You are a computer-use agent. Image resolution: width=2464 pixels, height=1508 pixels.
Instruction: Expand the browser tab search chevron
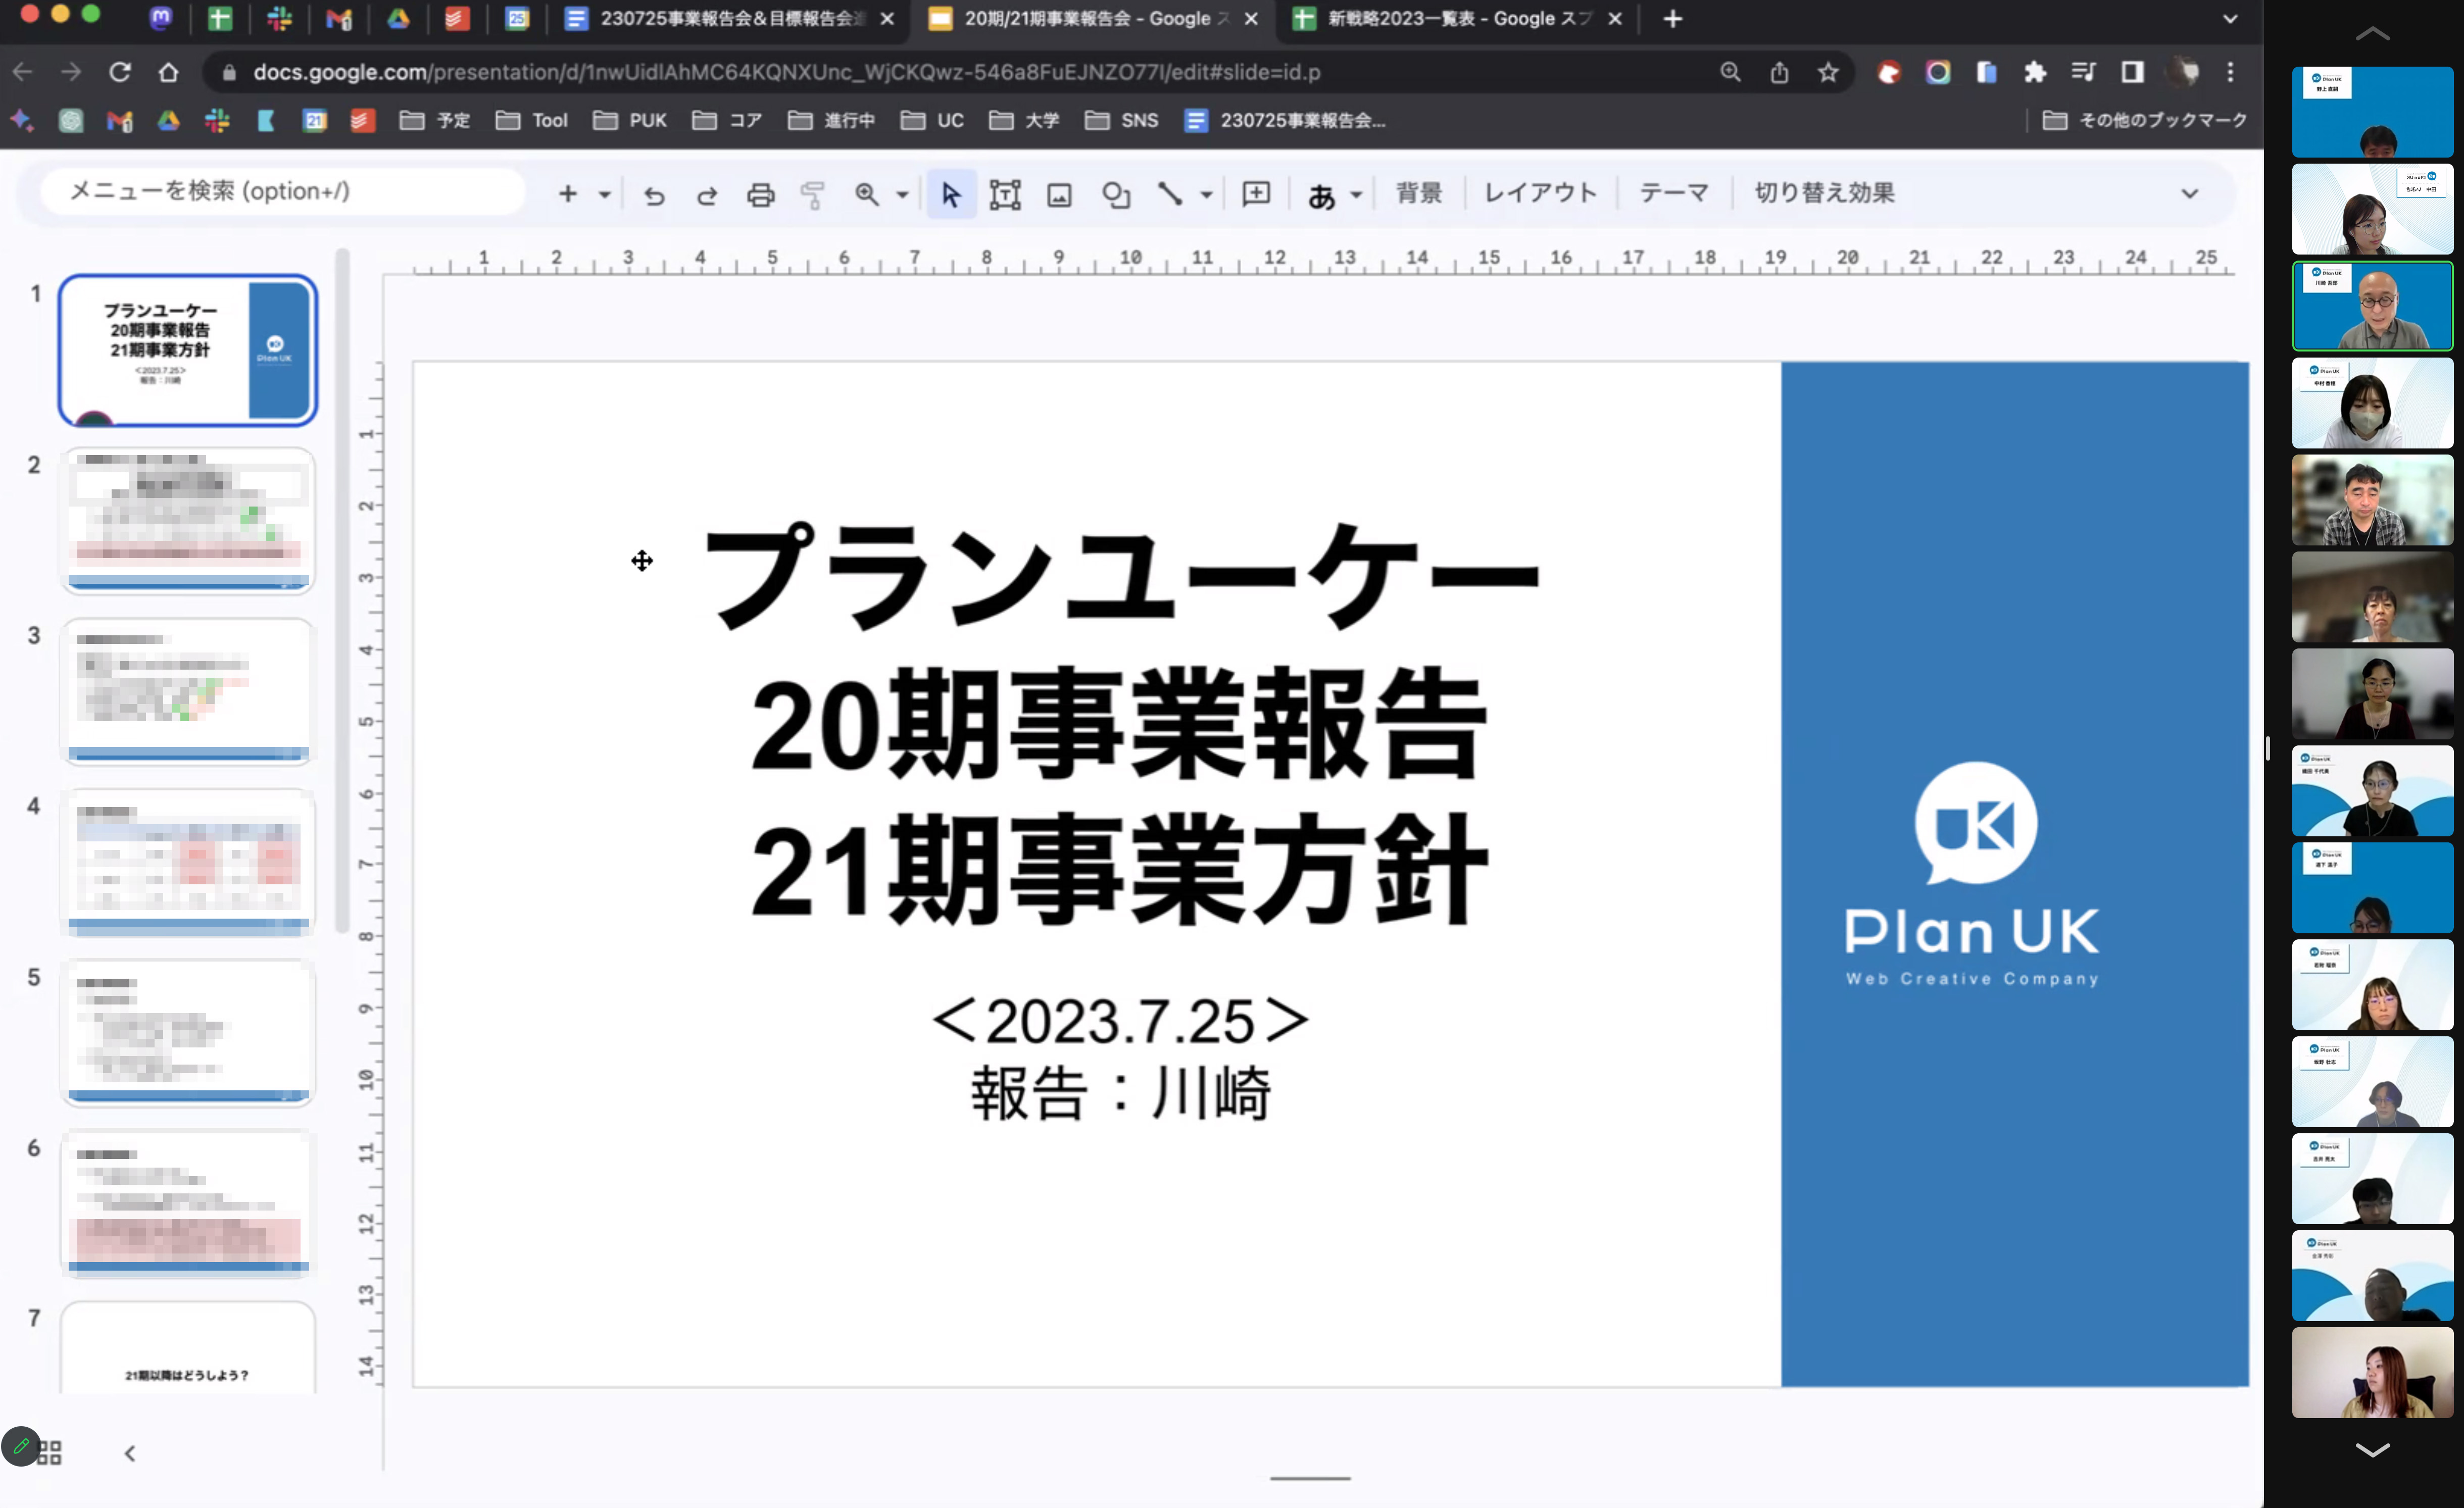(2230, 19)
